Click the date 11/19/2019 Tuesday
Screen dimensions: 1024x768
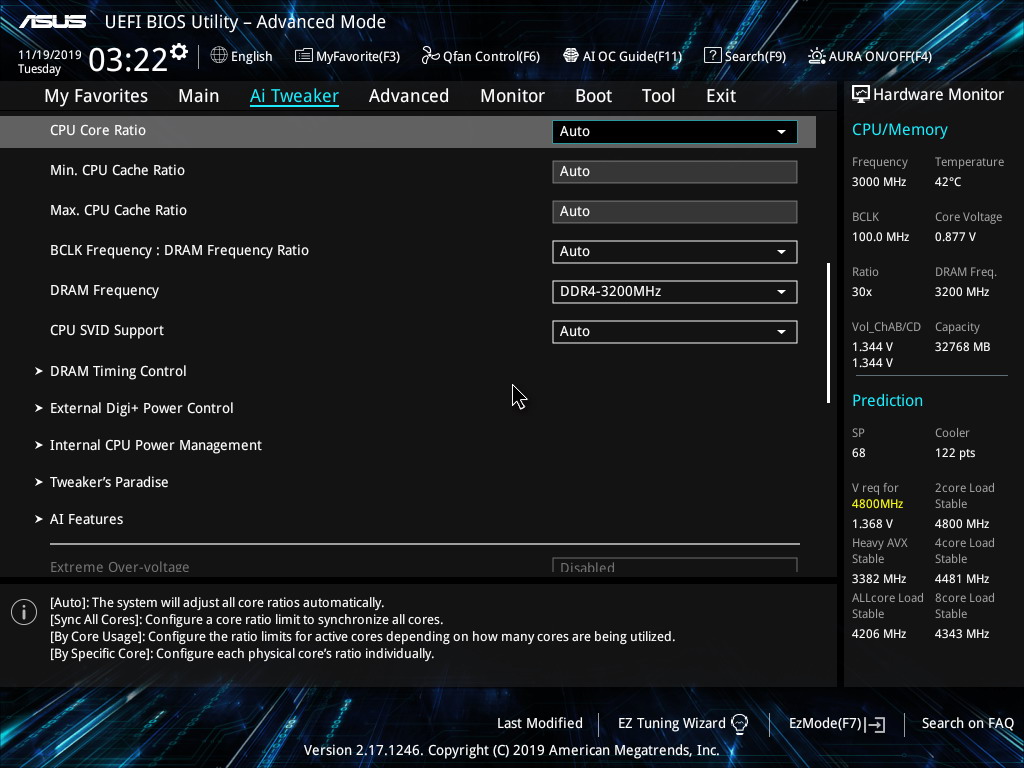[50, 62]
